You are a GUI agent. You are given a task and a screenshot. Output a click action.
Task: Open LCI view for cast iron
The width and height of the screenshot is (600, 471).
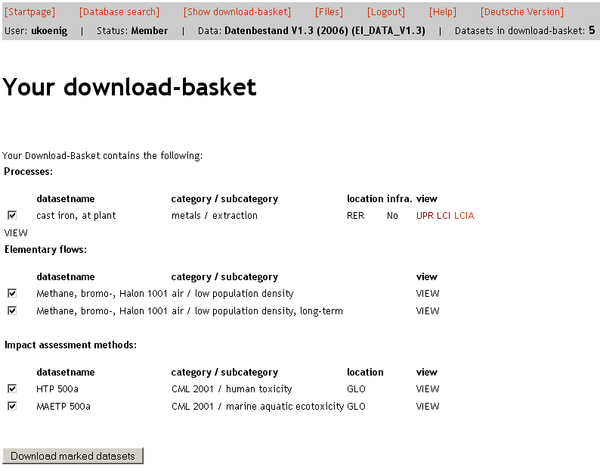point(445,215)
